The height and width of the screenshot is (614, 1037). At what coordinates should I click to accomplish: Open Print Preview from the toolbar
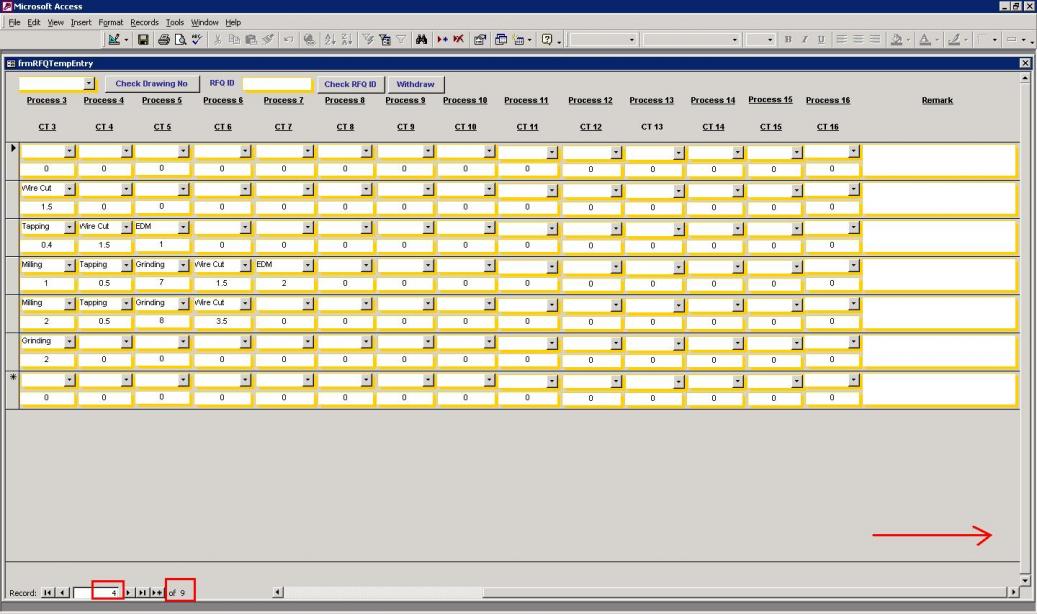click(x=180, y=40)
